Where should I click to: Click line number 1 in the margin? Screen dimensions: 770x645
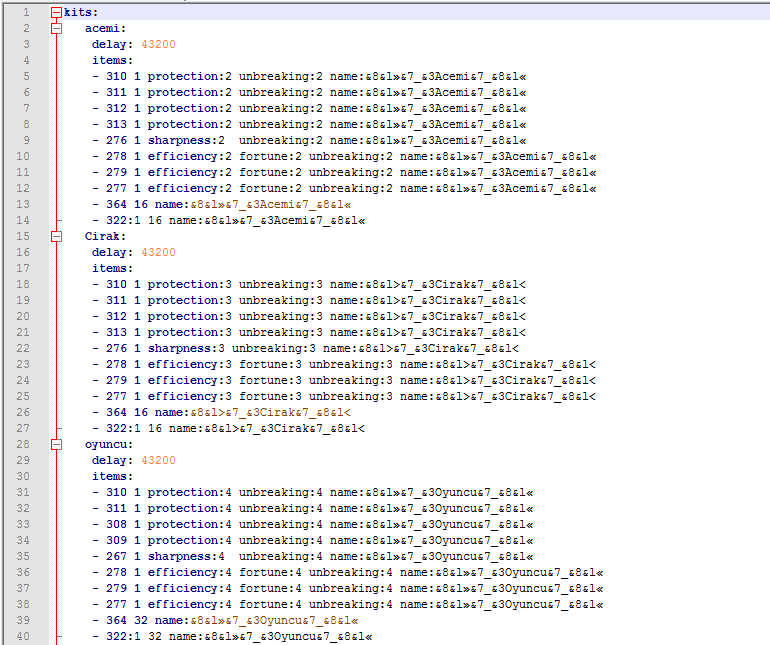pos(26,12)
